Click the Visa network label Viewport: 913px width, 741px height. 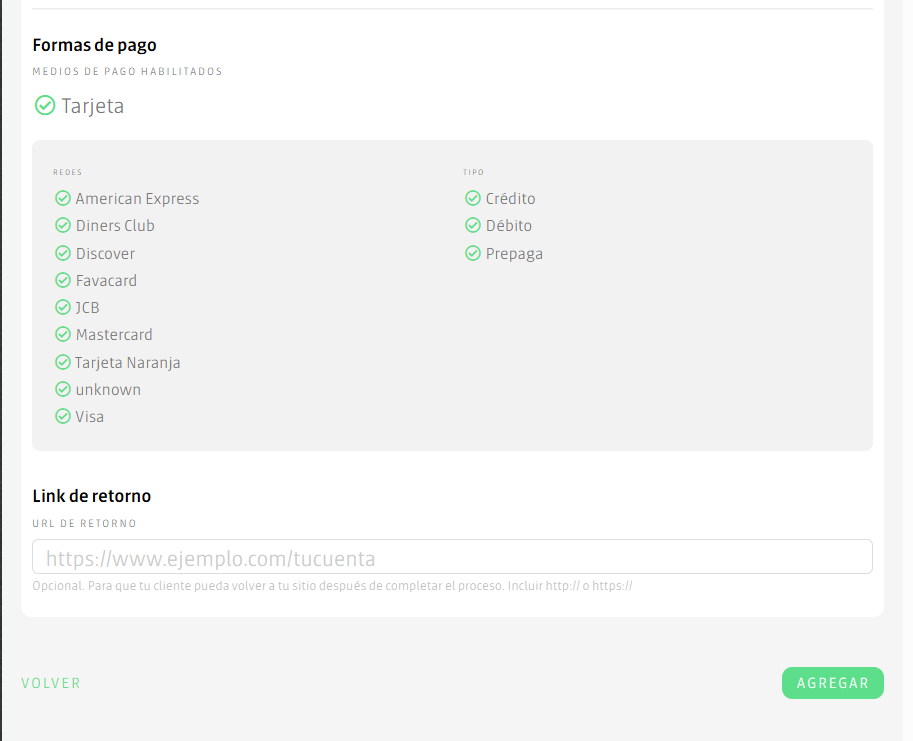pyautogui.click(x=88, y=416)
